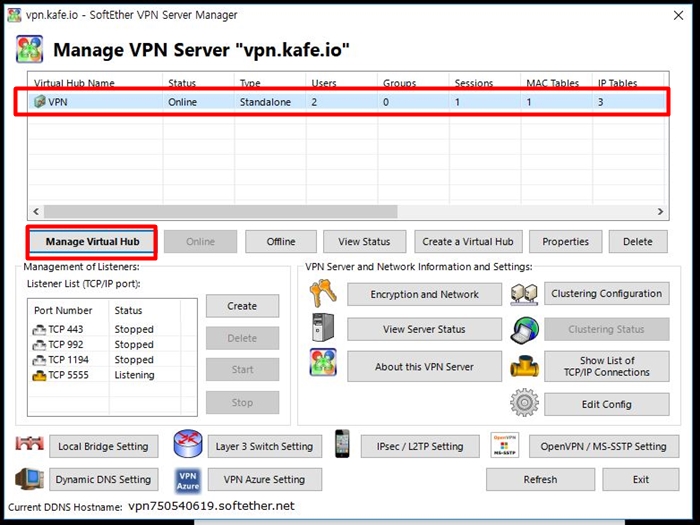
Task: Click the Layer 3 Switch router icon
Action: 188,444
